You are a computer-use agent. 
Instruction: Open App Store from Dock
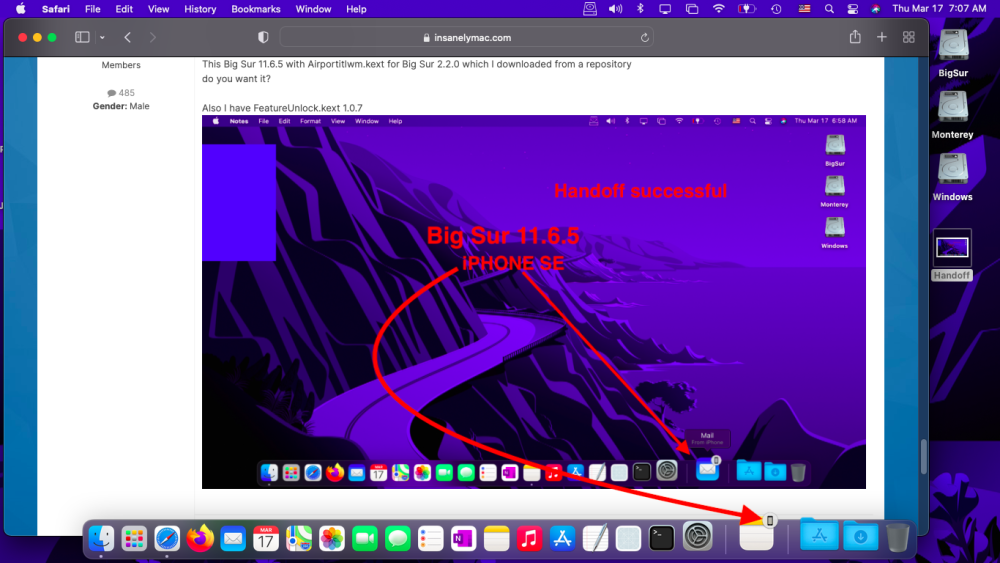tap(562, 538)
